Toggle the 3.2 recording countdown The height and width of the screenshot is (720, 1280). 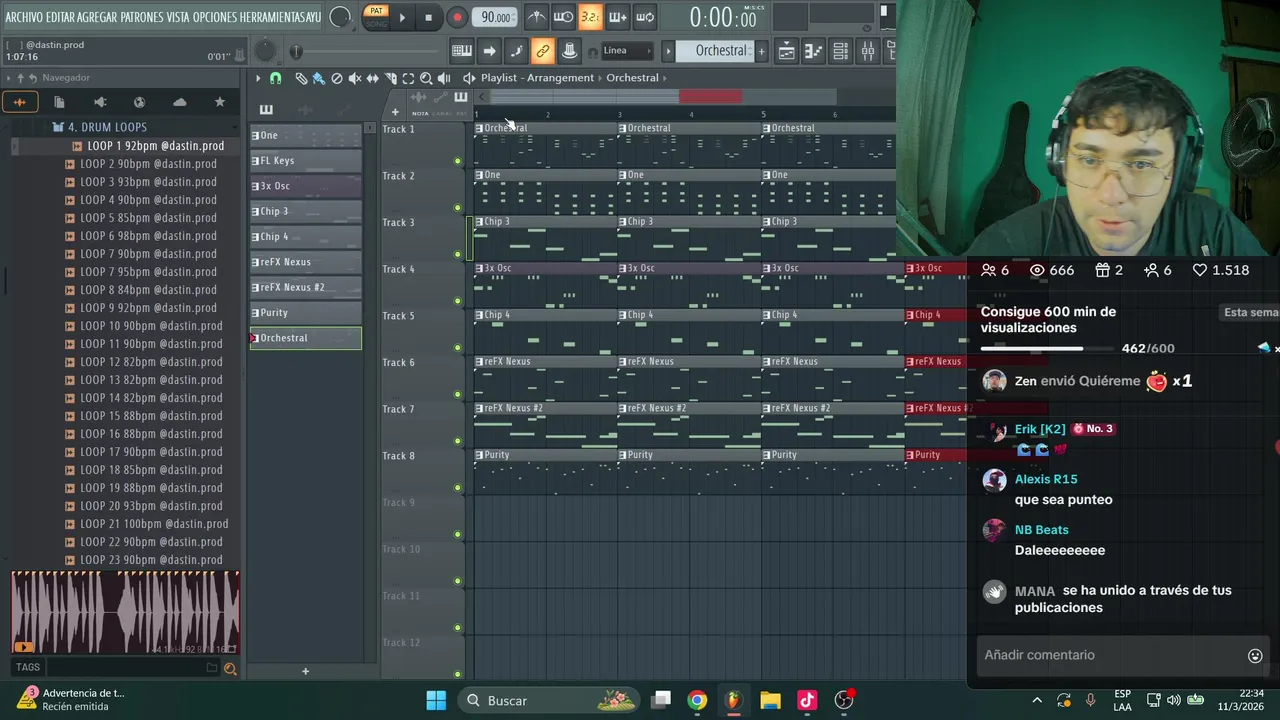(x=591, y=17)
